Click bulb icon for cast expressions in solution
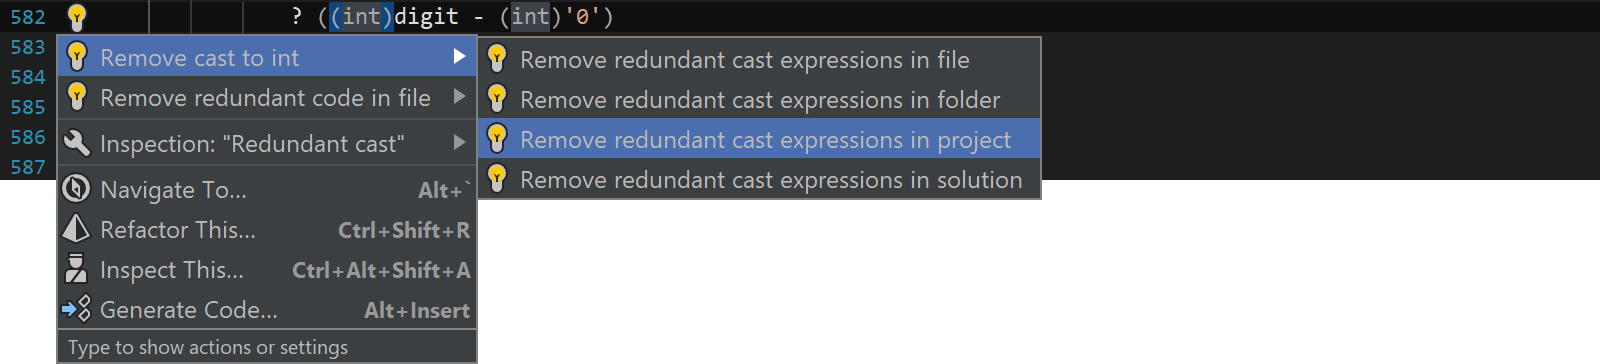1600x364 pixels. coord(497,179)
